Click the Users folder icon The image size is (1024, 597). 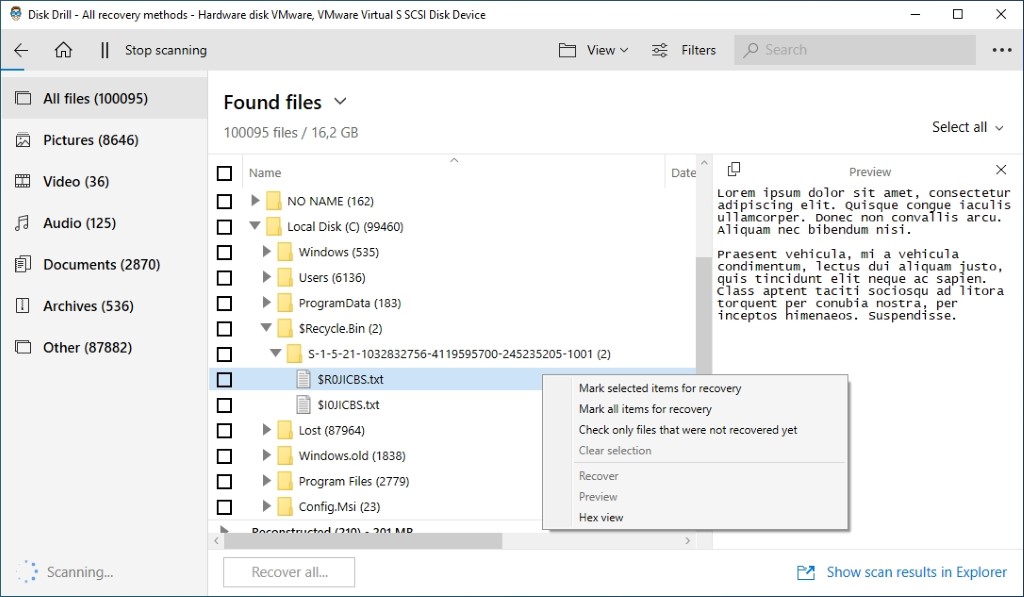pyautogui.click(x=285, y=278)
